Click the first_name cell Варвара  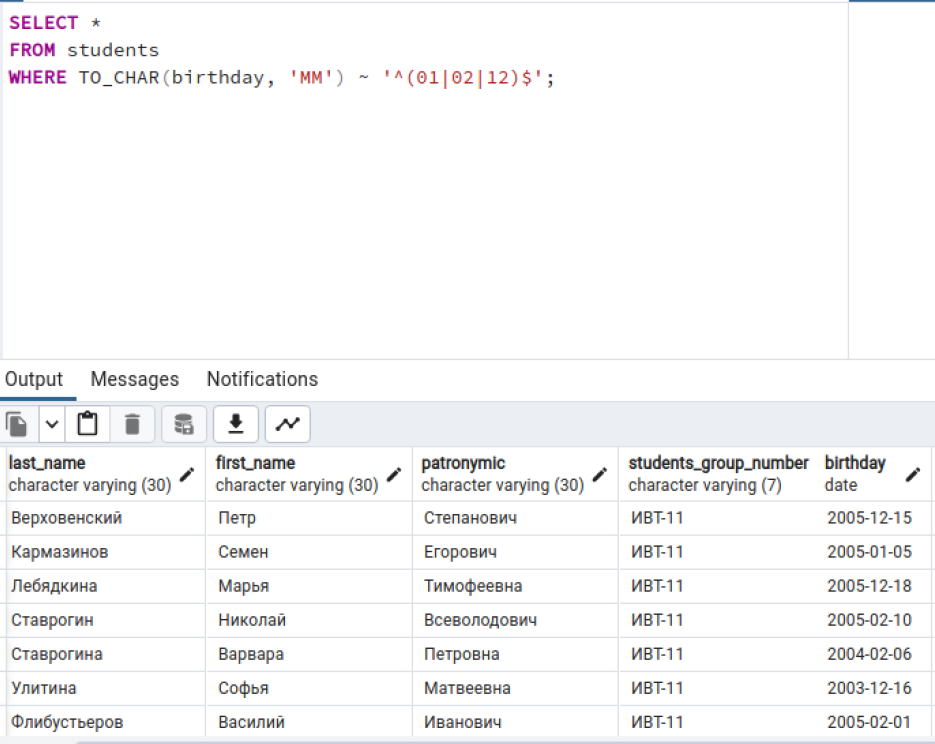[309, 654]
